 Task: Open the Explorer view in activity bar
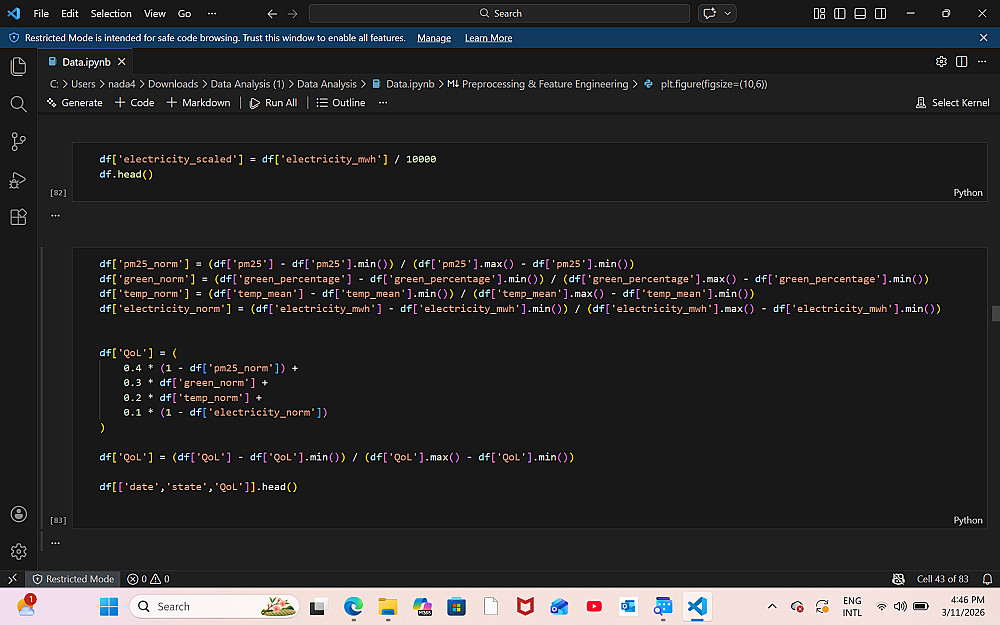18,66
